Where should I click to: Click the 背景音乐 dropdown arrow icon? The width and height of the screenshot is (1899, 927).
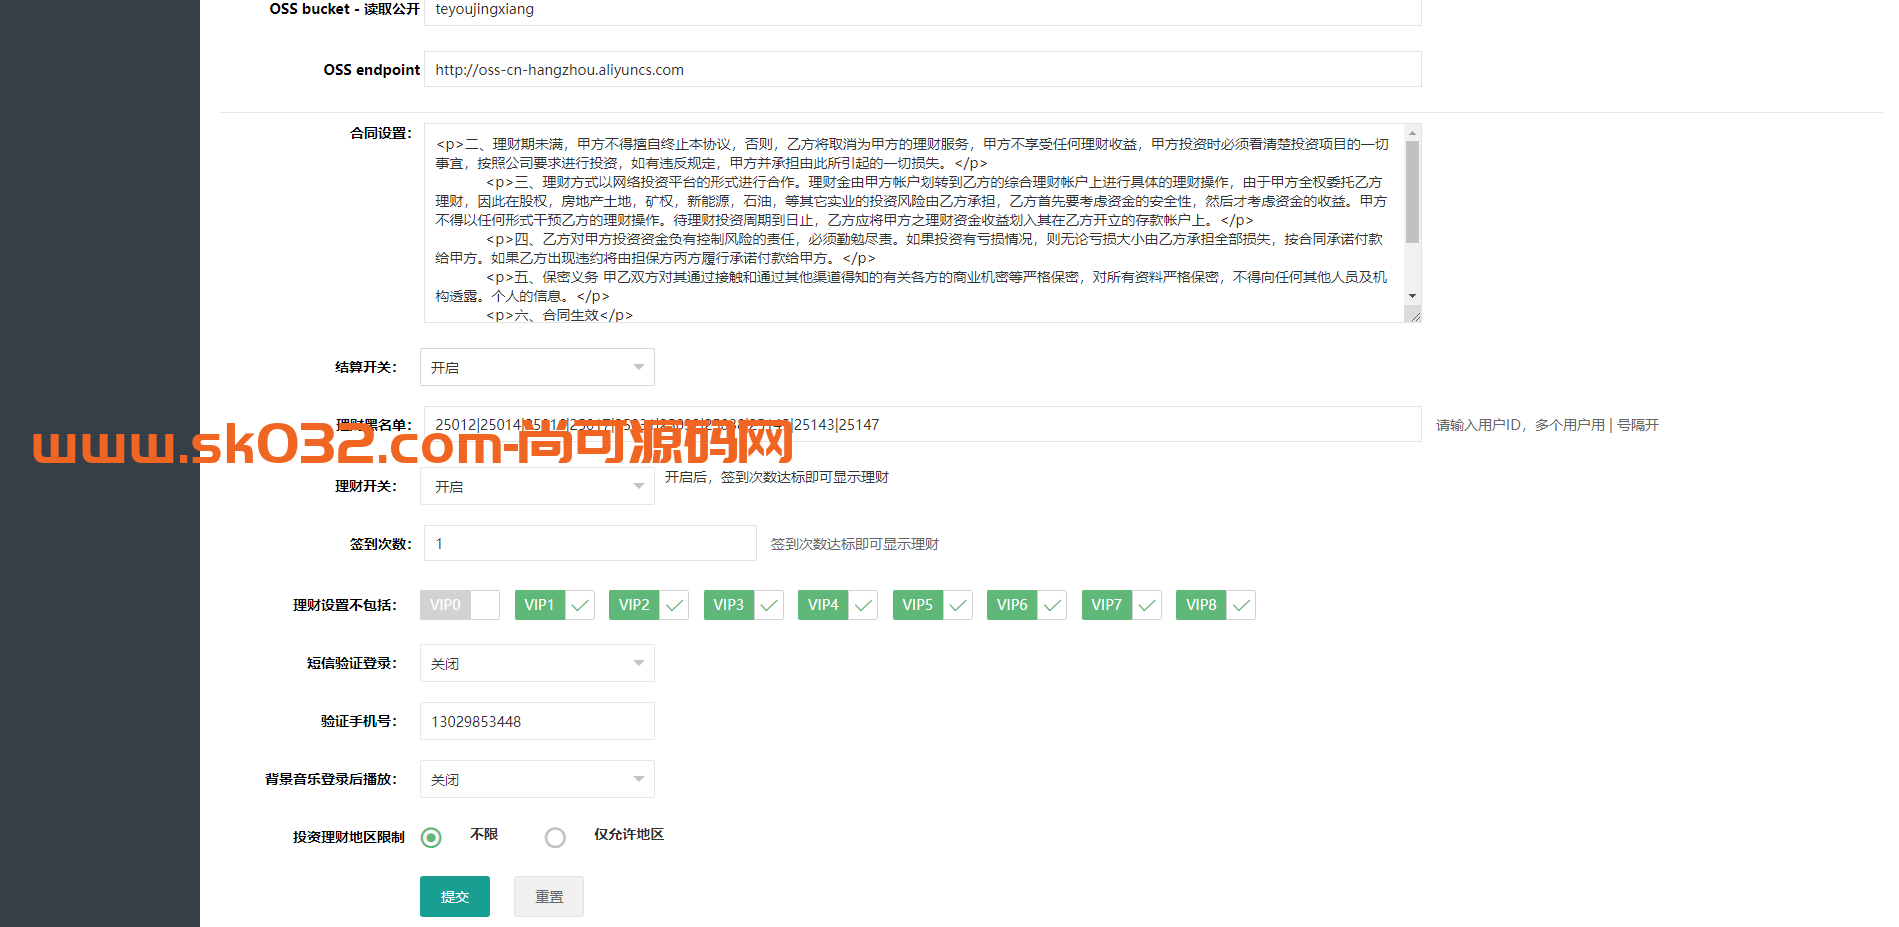(638, 779)
